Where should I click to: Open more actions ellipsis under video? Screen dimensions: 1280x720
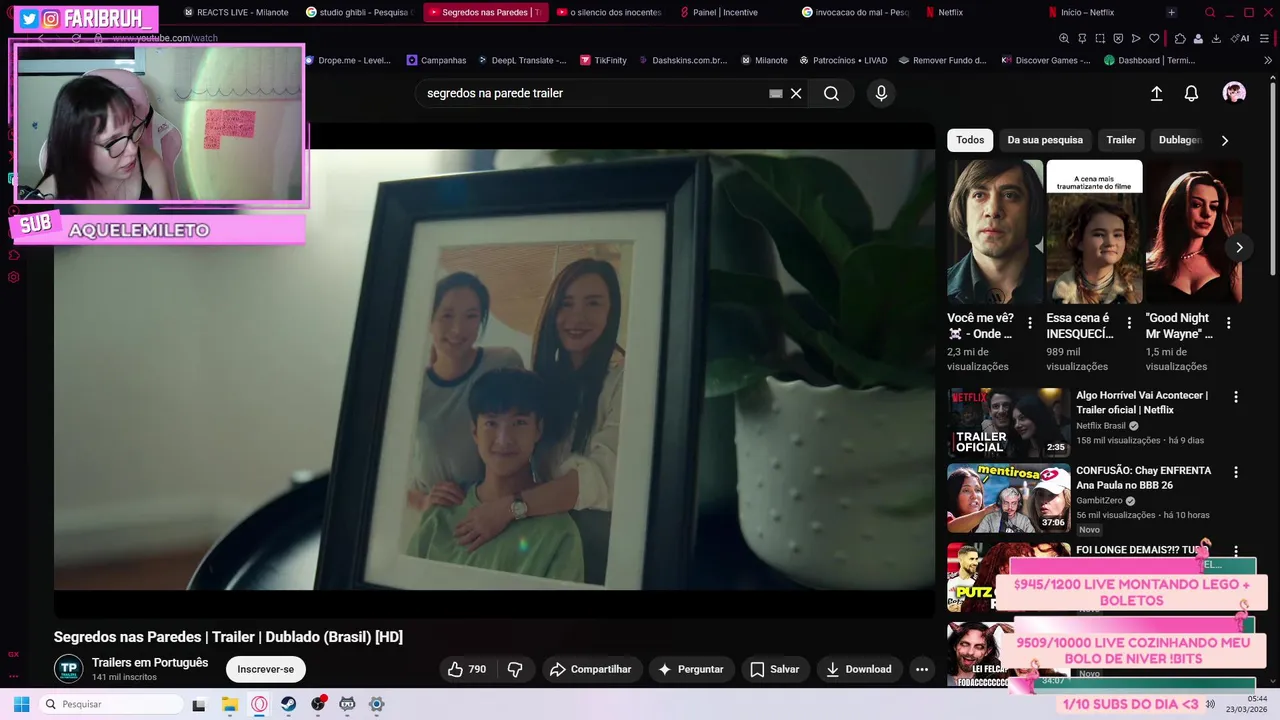(x=922, y=669)
